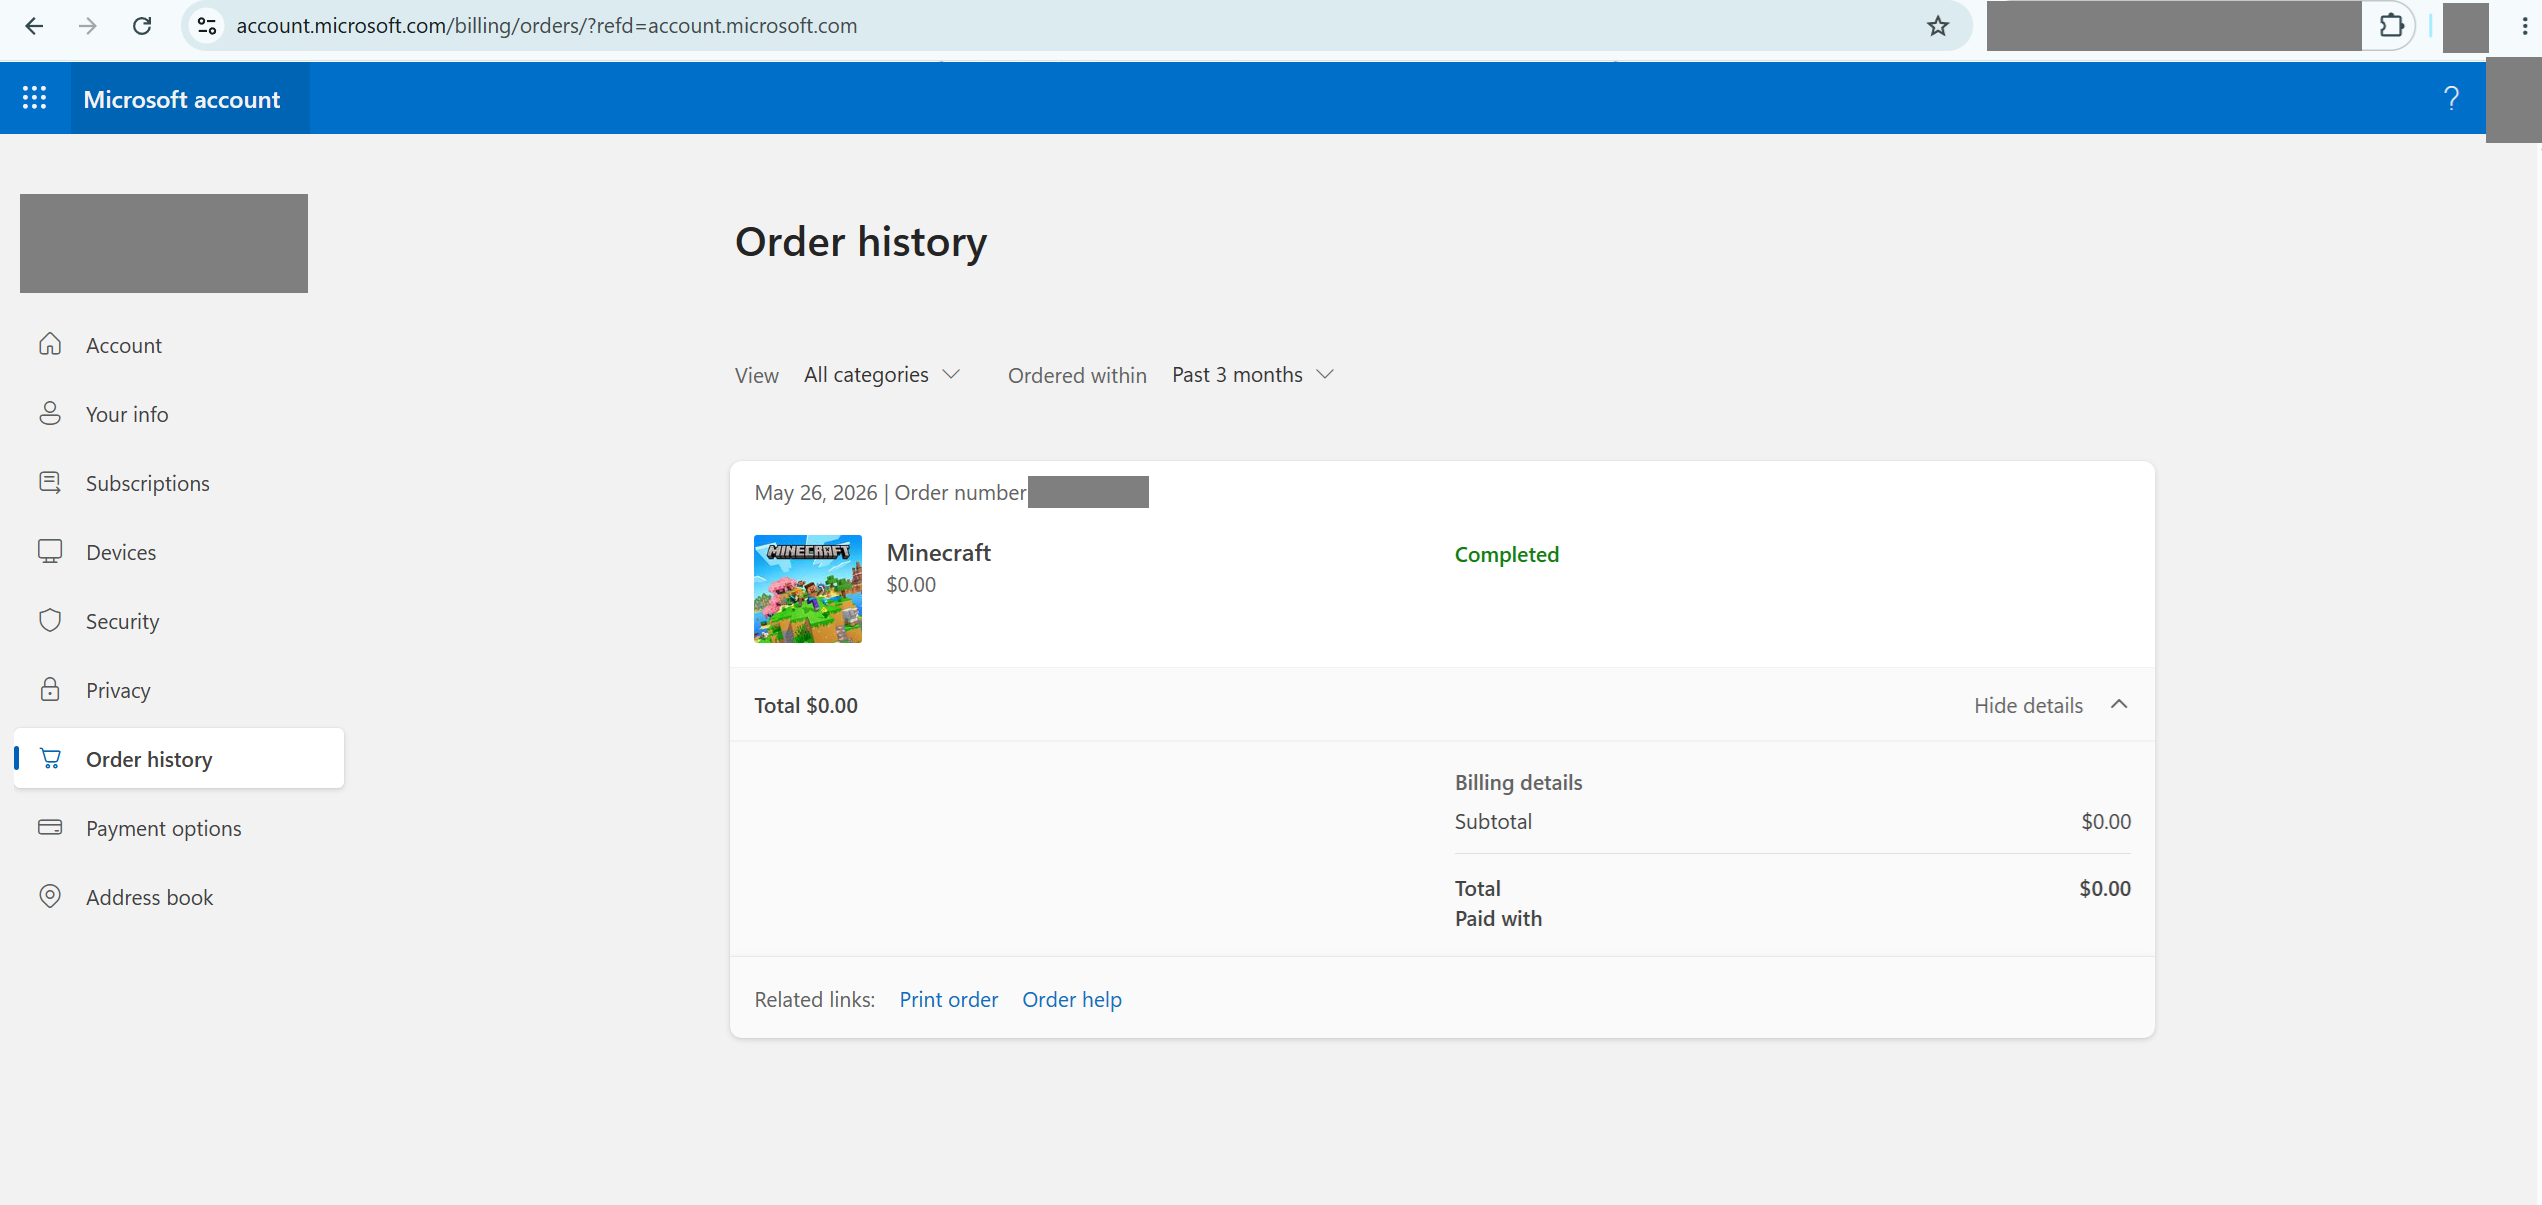The height and width of the screenshot is (1205, 2542).
Task: Open the All categories dropdown
Action: point(882,375)
